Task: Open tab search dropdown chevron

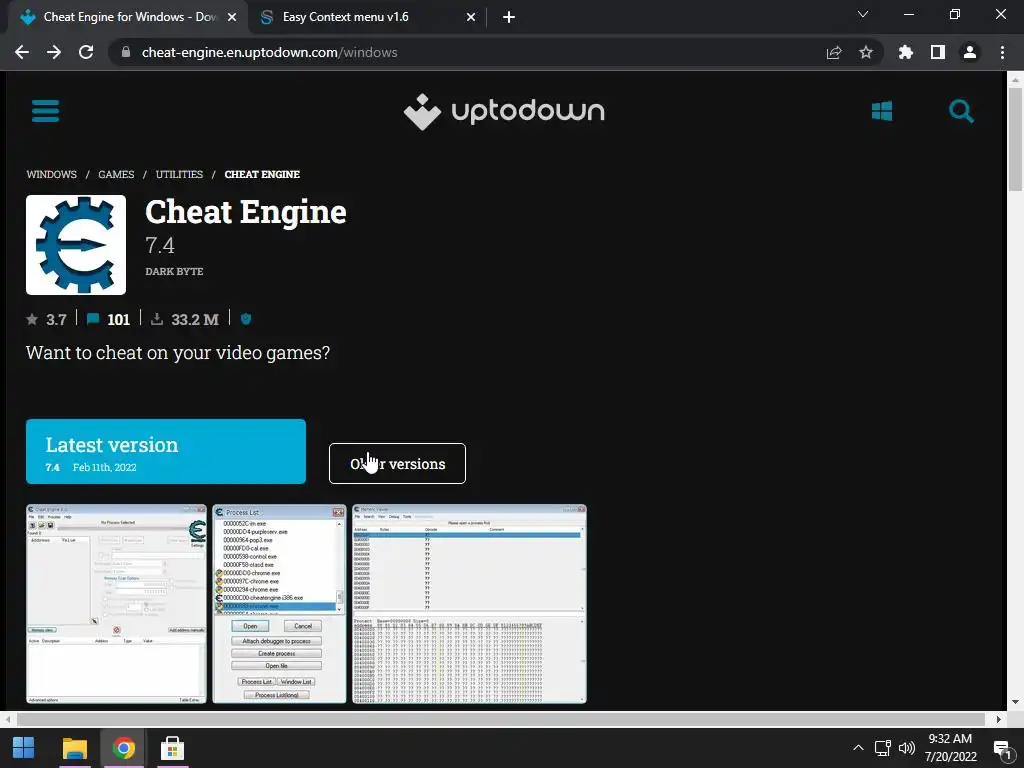Action: (863, 14)
